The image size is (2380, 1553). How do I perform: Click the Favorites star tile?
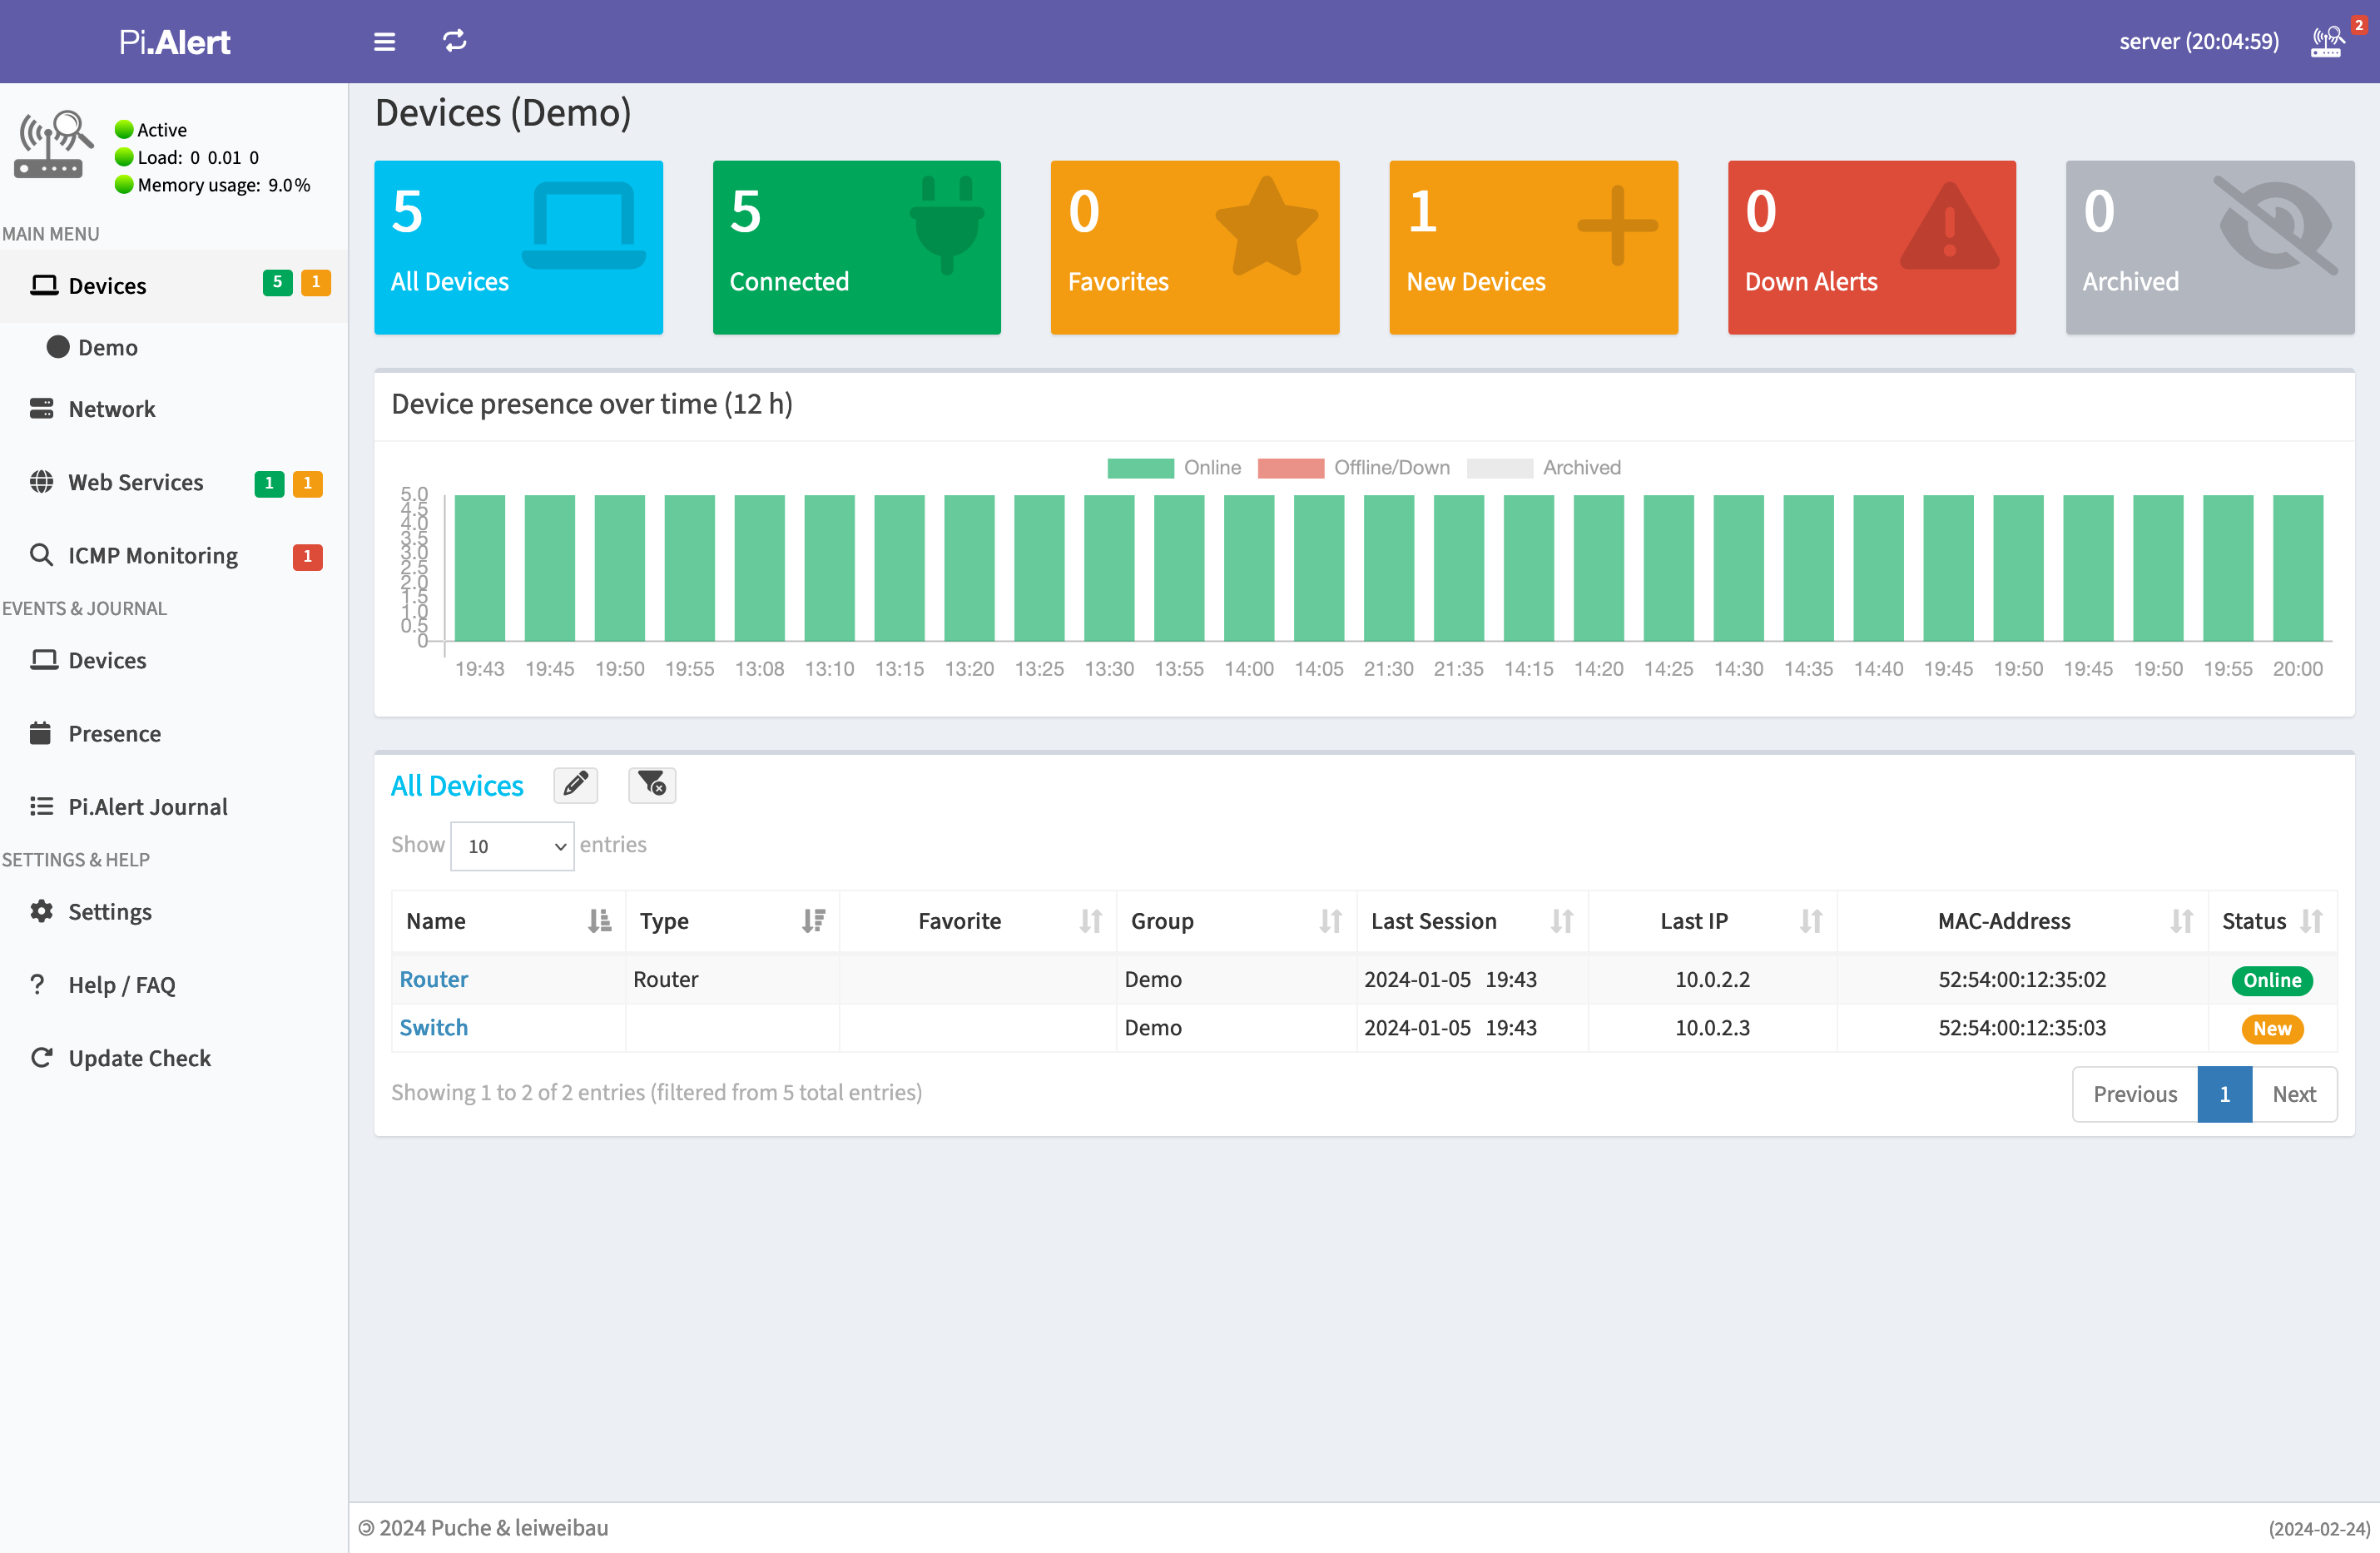pyautogui.click(x=1195, y=248)
